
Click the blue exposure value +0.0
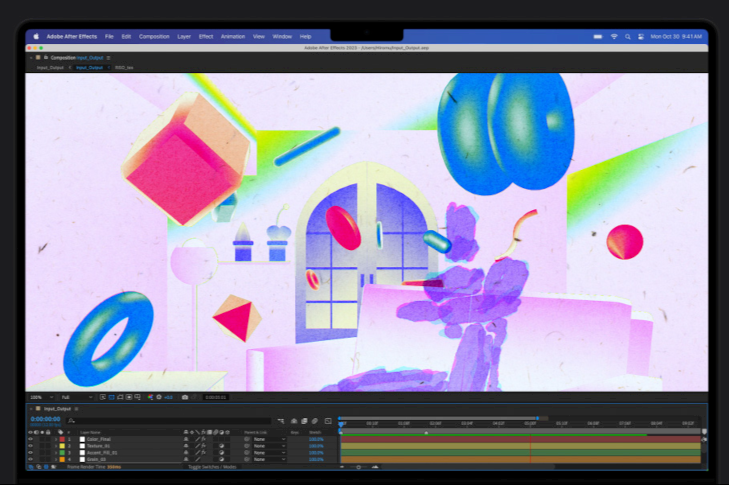click(x=168, y=397)
